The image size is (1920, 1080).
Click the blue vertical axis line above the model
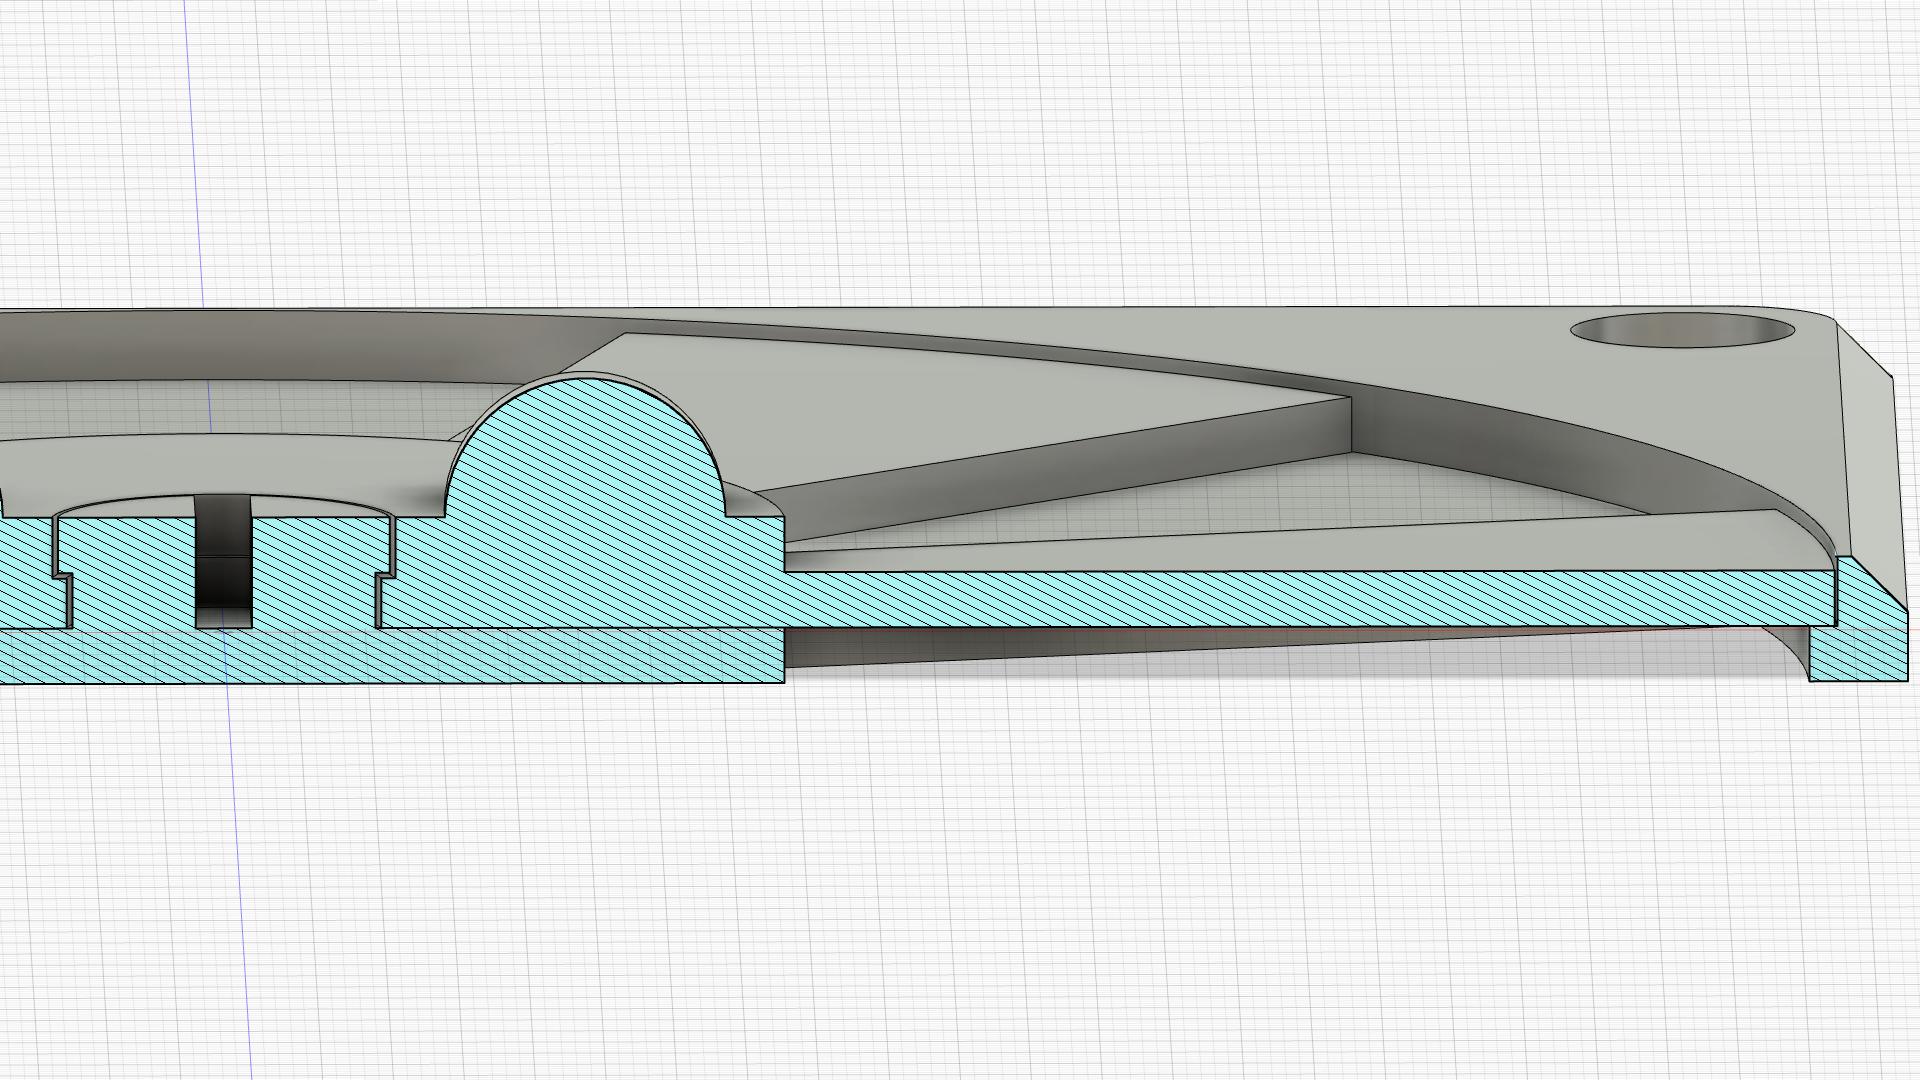pyautogui.click(x=193, y=150)
